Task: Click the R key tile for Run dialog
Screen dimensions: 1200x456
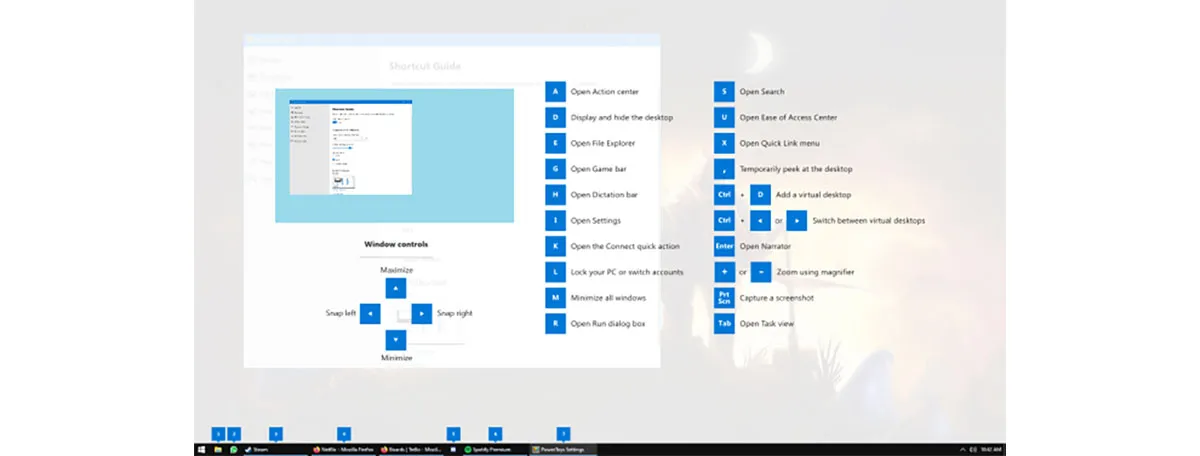Action: coord(556,323)
